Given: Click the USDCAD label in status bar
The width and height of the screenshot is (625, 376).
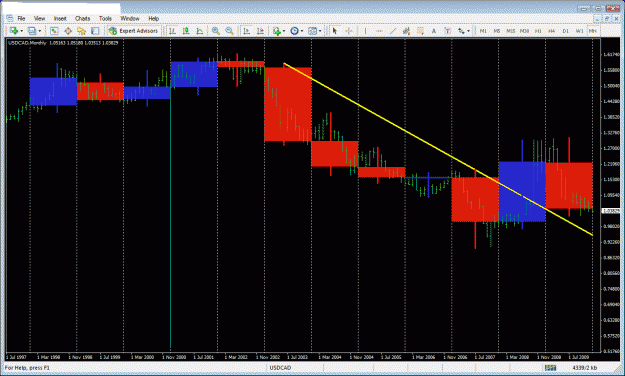Looking at the screenshot, I should [280, 368].
